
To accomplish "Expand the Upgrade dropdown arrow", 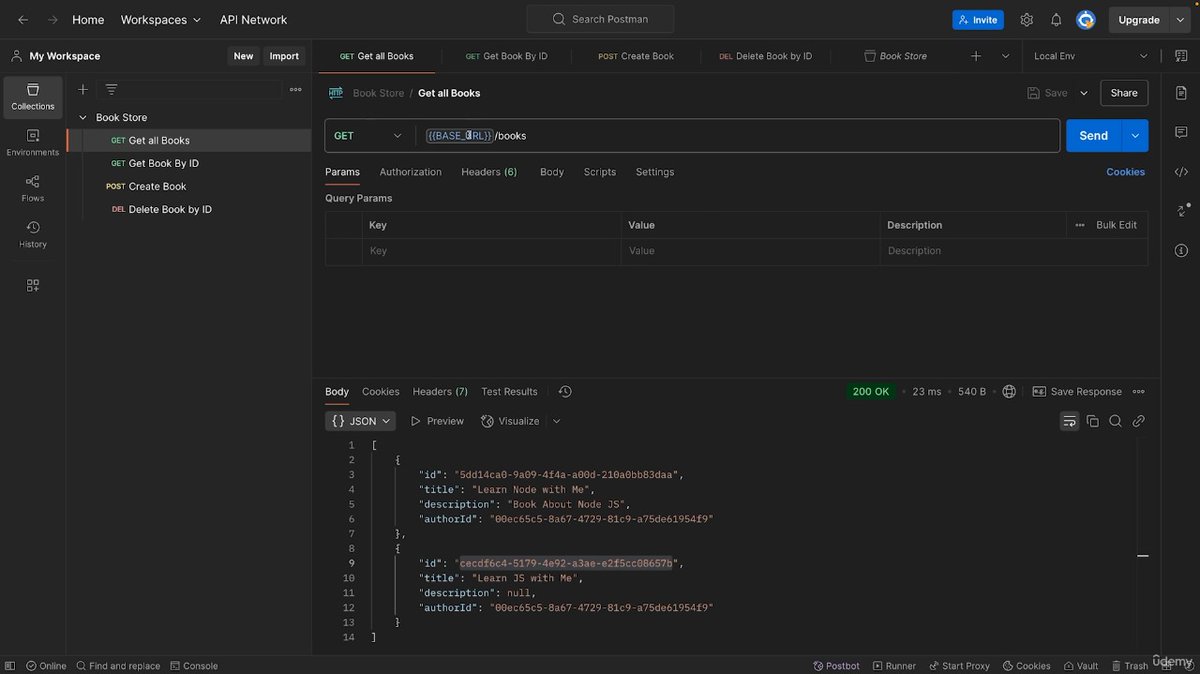I will (1181, 20).
